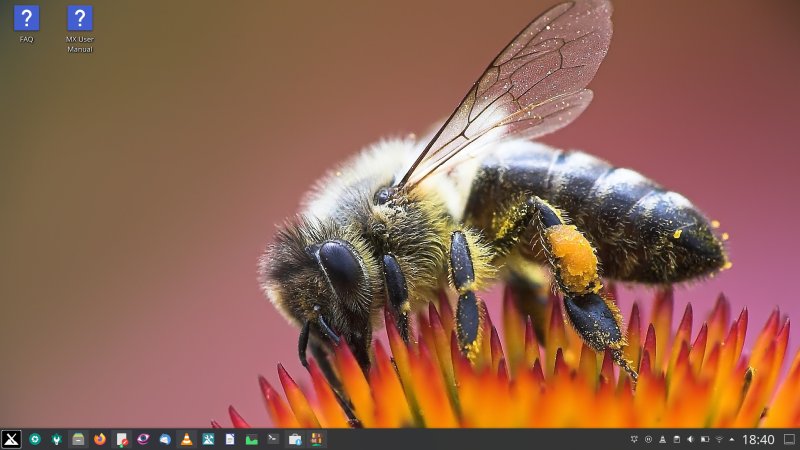This screenshot has height=450, width=800.
Task: Launch Firefox from the taskbar
Action: [x=100, y=439]
